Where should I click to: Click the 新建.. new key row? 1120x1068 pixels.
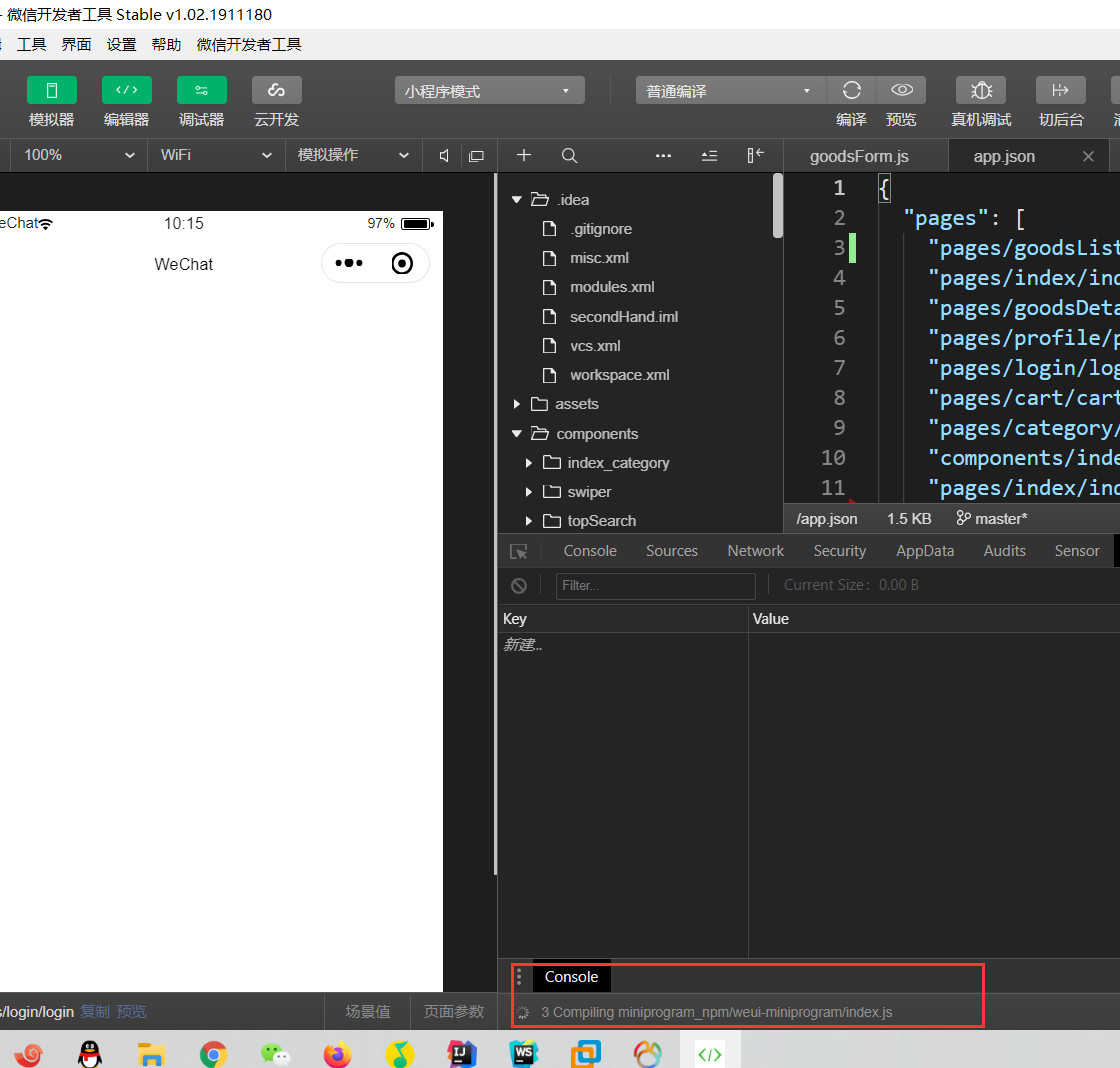pyautogui.click(x=622, y=645)
